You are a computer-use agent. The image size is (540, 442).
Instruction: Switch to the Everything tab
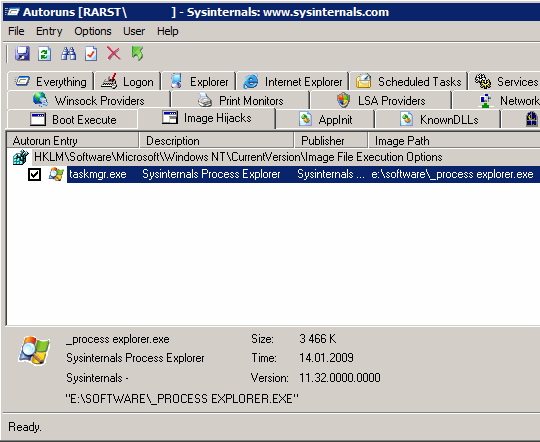click(50, 82)
